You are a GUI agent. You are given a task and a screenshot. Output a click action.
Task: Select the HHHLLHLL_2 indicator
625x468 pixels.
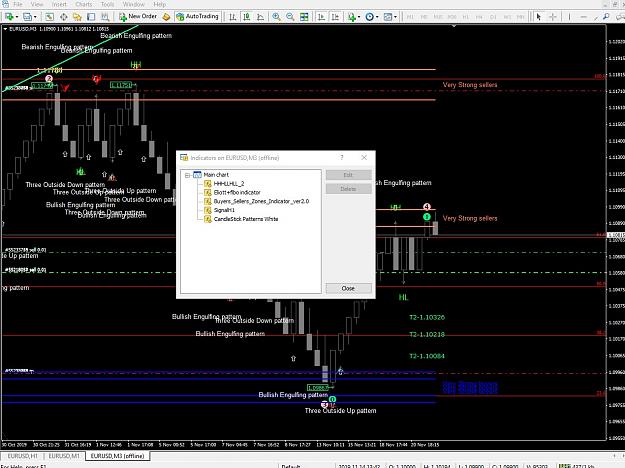click(x=229, y=184)
